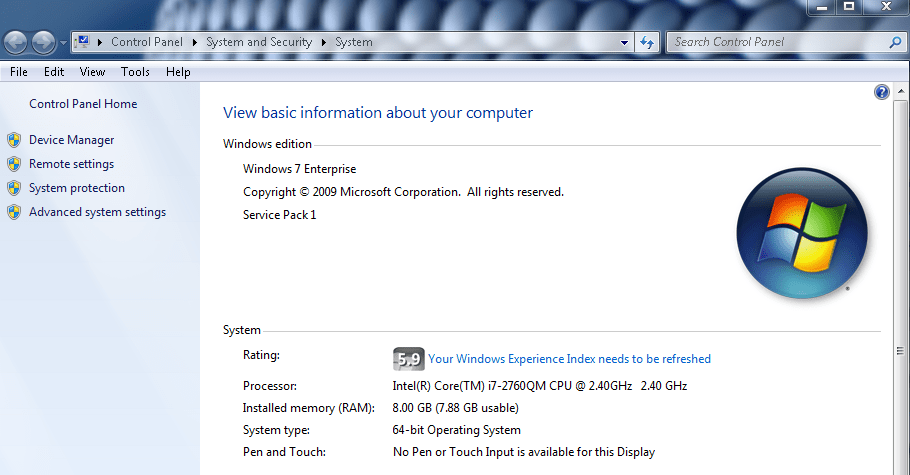Select Control Panel in the address breadcrumb
The width and height of the screenshot is (910, 475).
pos(147,42)
